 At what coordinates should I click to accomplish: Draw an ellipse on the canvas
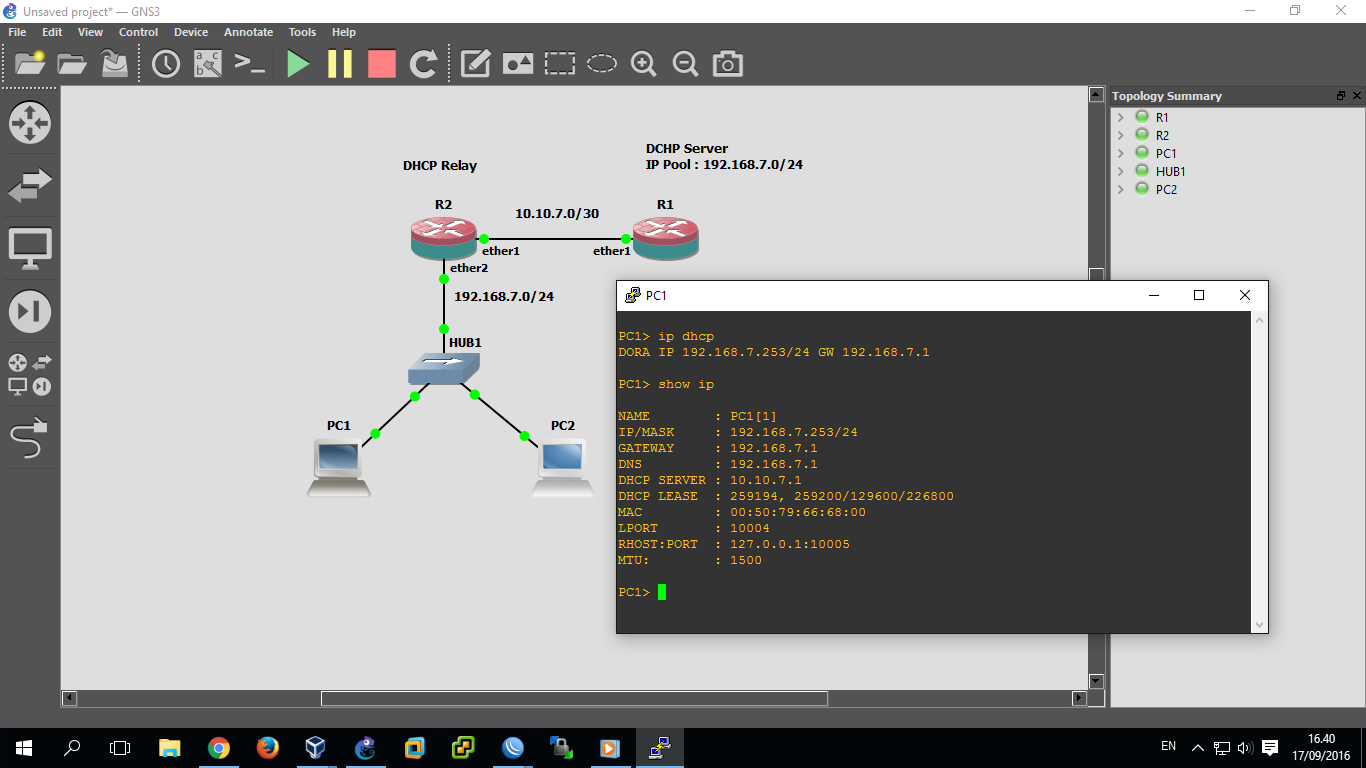tap(601, 63)
